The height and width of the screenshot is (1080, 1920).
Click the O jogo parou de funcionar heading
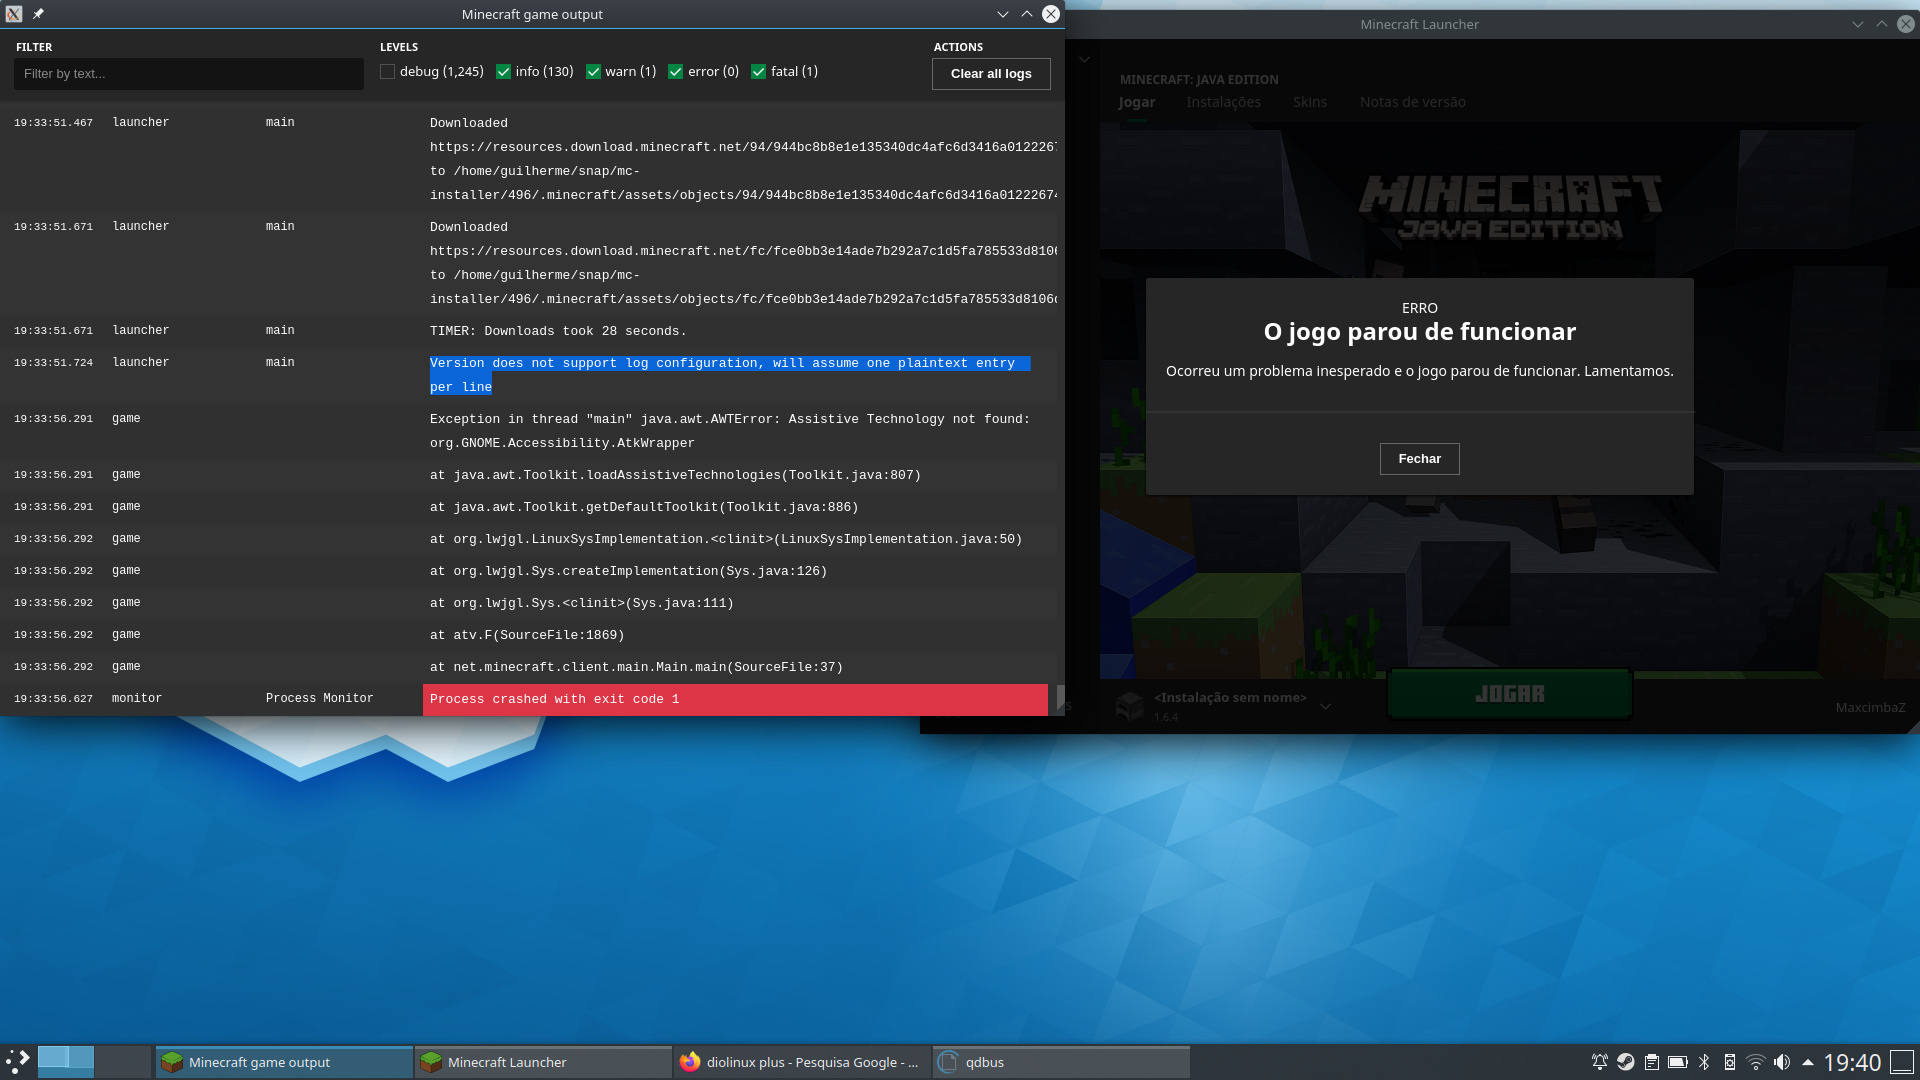point(1419,332)
